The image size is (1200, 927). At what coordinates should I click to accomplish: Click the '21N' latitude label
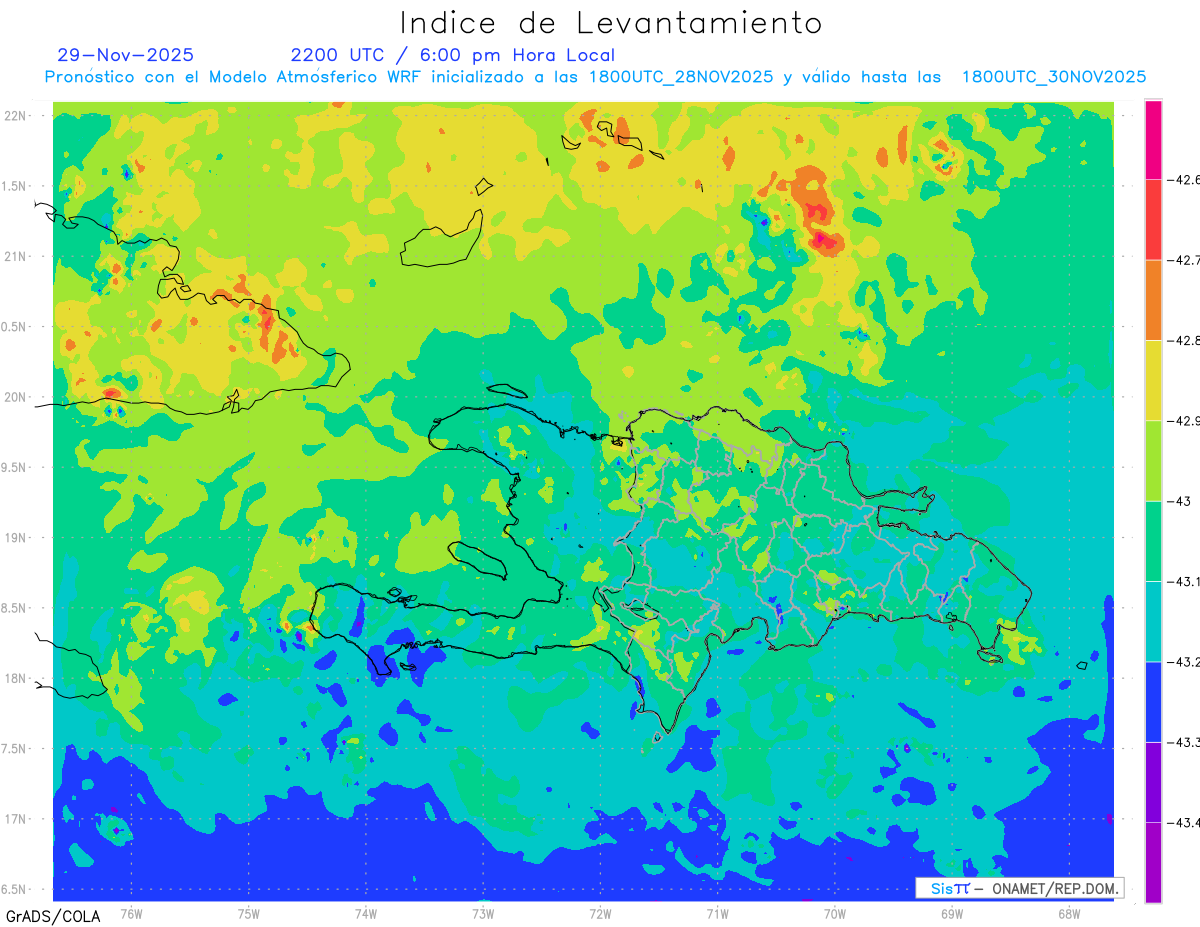coord(16,256)
